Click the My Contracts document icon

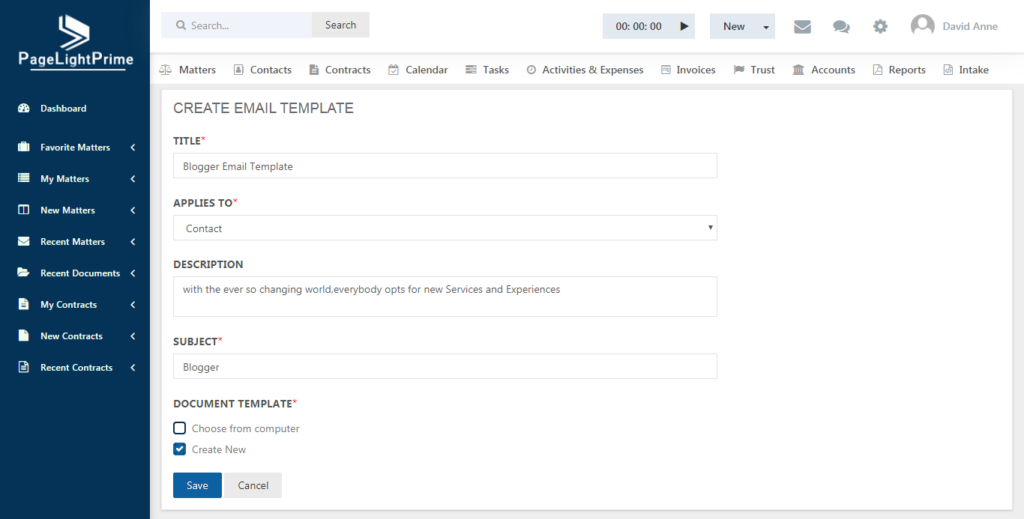pyautogui.click(x=24, y=304)
